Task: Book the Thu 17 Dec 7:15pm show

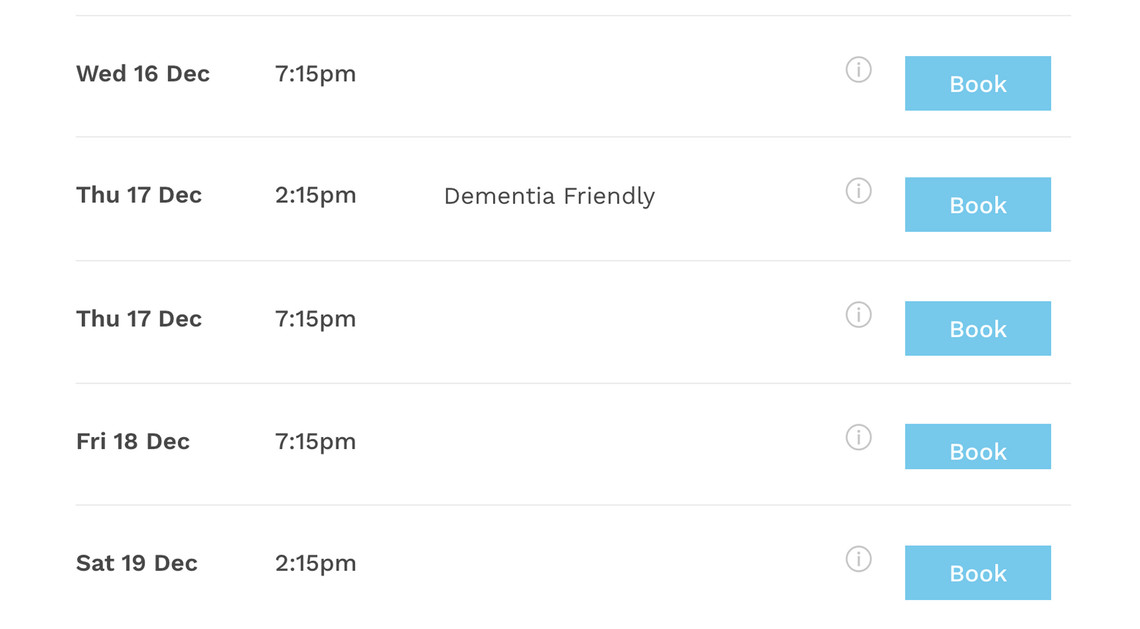Action: [978, 329]
